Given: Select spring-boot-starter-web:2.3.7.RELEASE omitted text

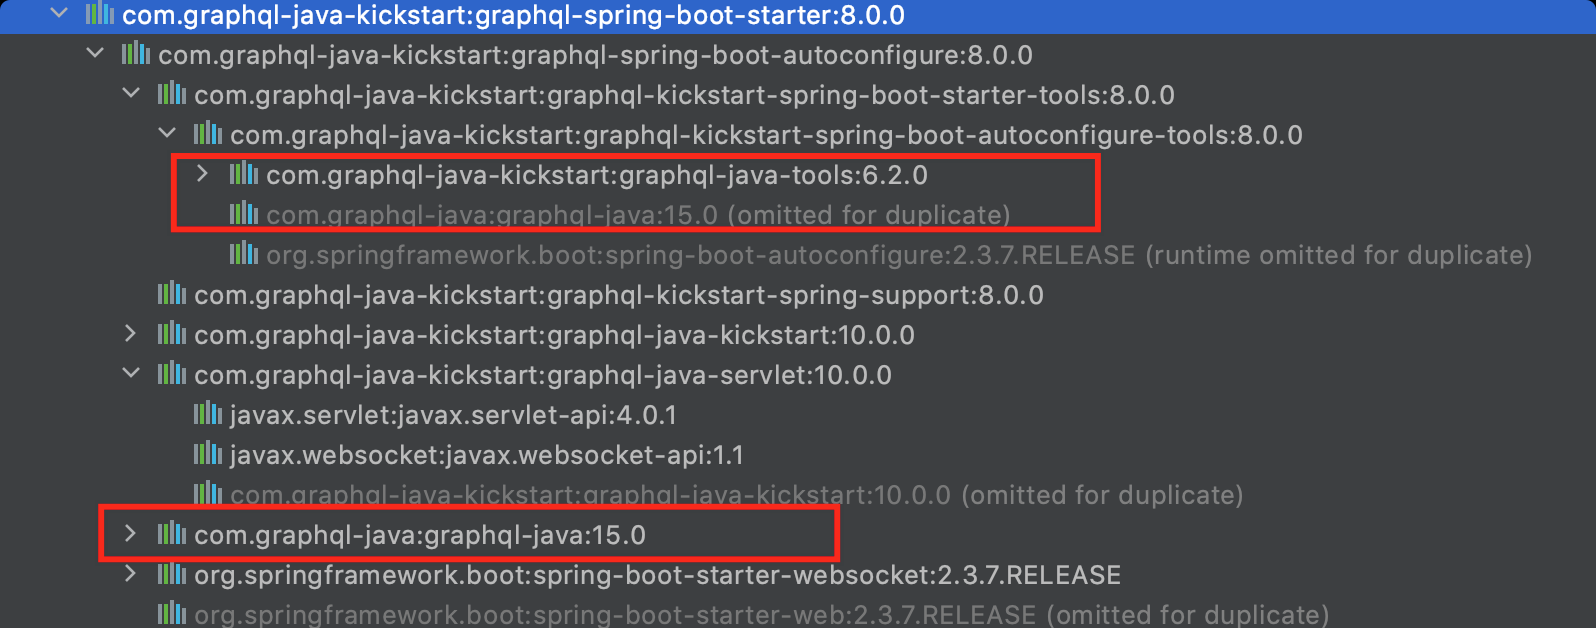Looking at the screenshot, I should coord(761,614).
